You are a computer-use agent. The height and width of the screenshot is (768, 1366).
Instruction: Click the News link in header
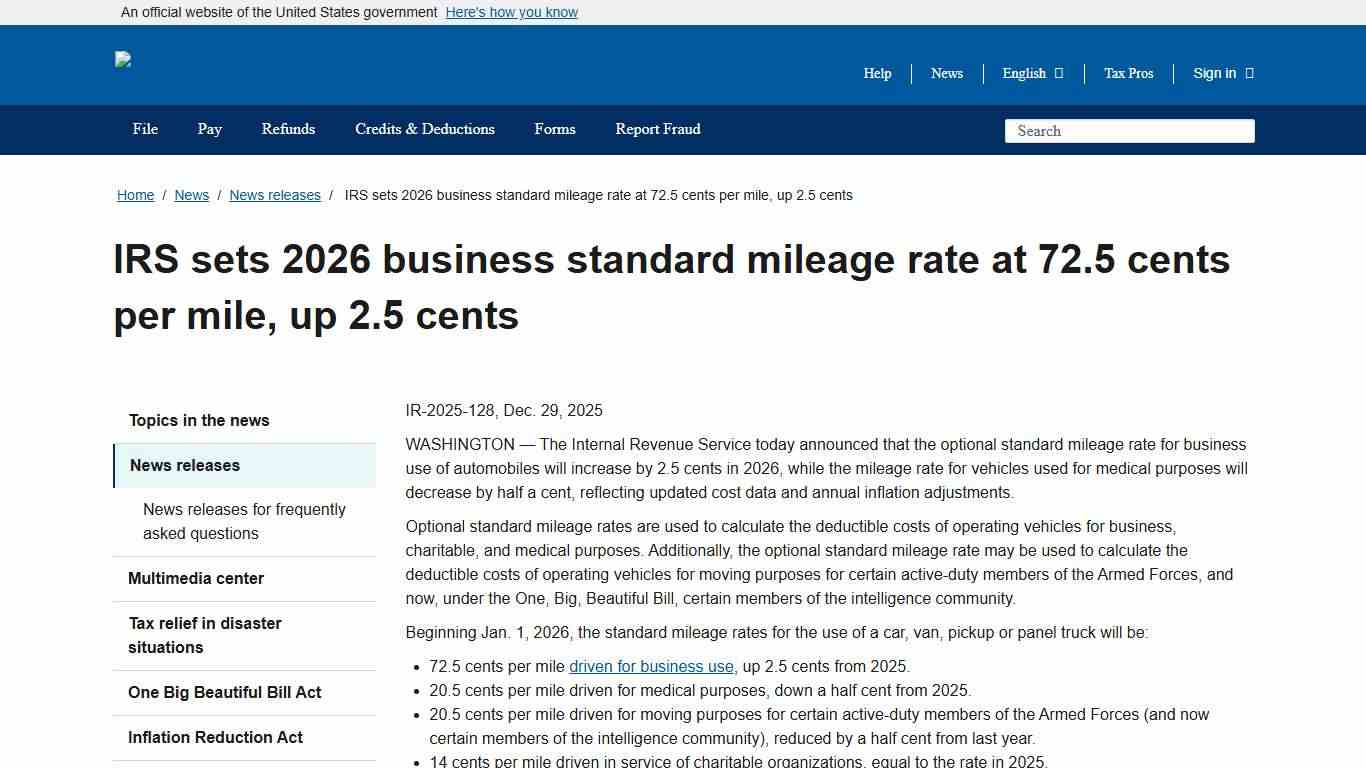point(946,73)
